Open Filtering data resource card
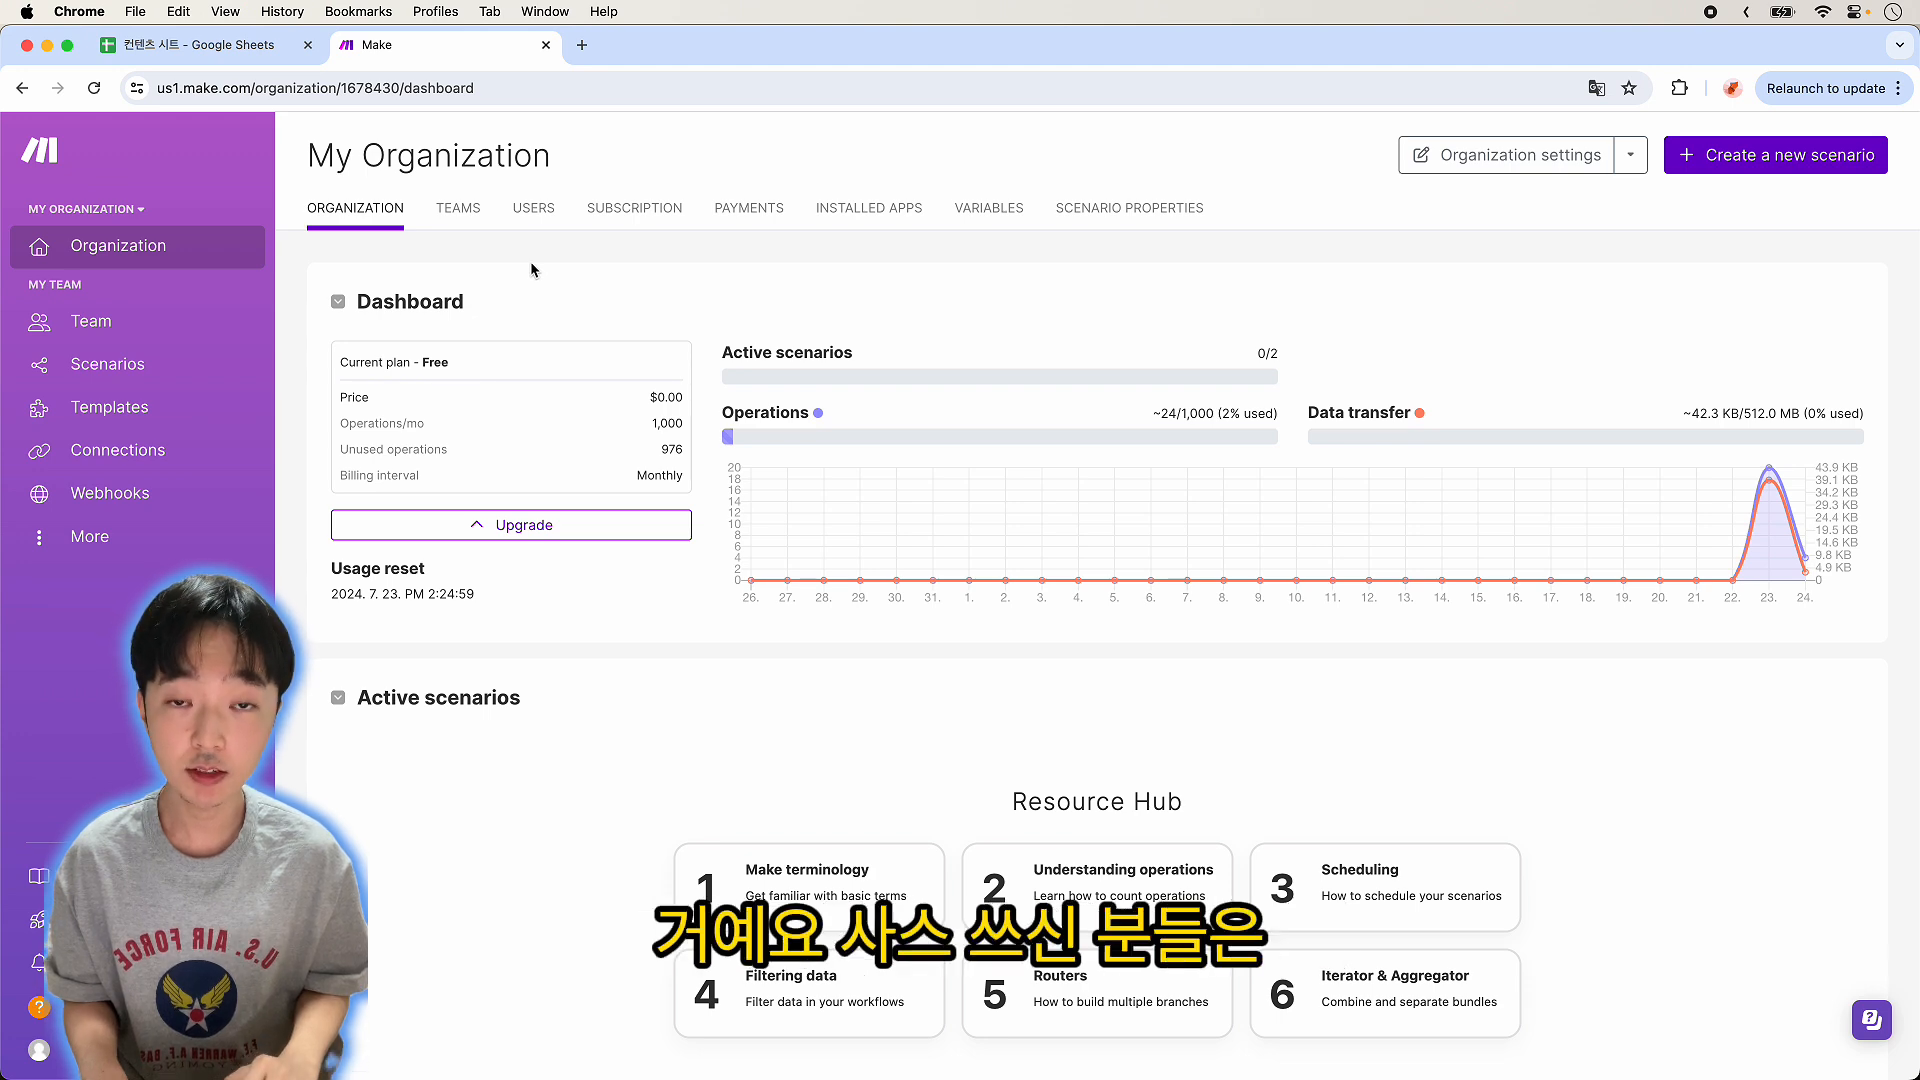The width and height of the screenshot is (1920, 1080). click(809, 993)
